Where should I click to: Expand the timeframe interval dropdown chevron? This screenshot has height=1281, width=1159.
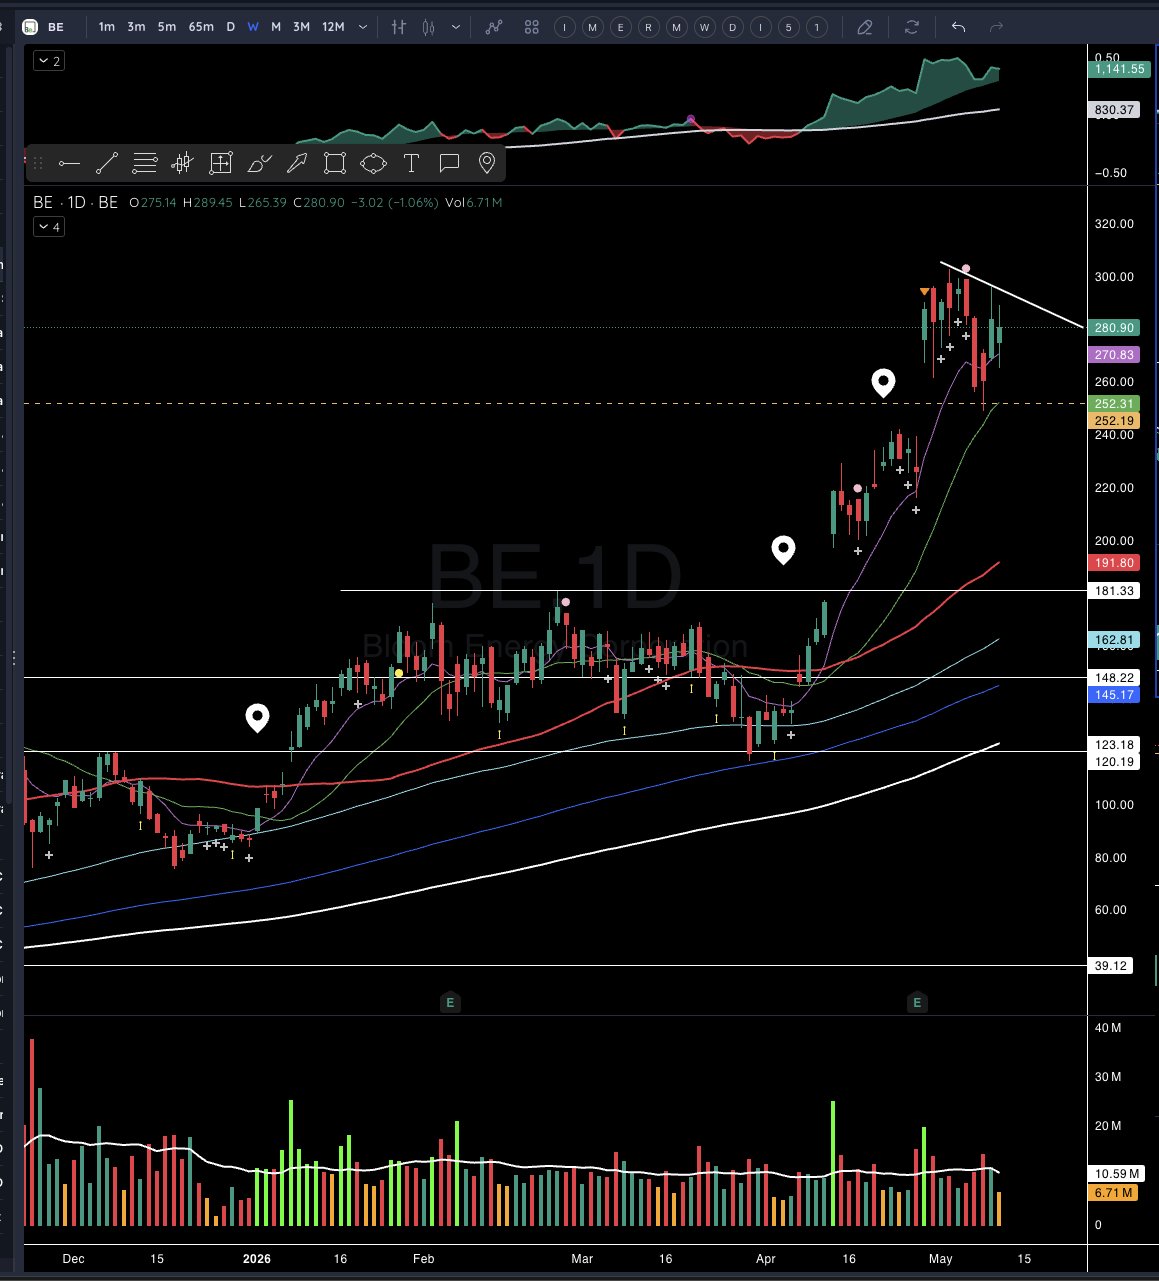[x=362, y=27]
